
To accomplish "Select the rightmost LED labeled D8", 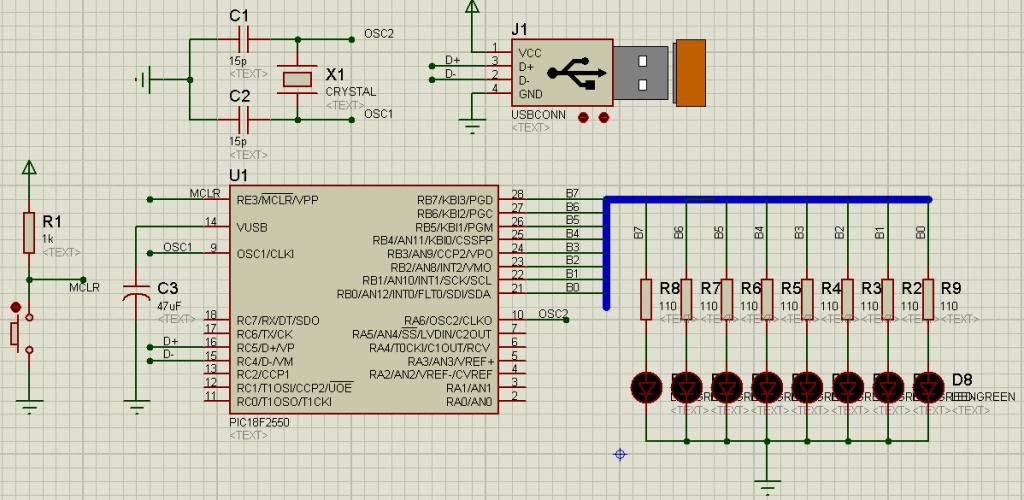I will click(928, 387).
